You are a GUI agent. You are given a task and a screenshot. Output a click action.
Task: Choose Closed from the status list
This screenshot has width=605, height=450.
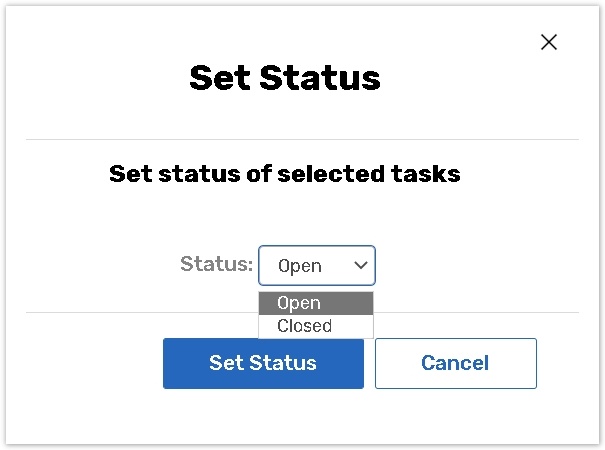pyautogui.click(x=315, y=326)
